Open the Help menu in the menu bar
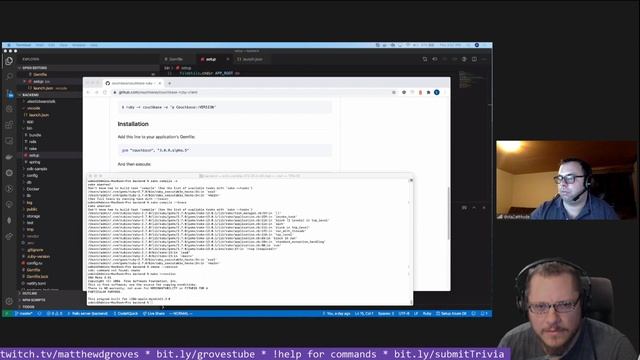Image resolution: width=640 pixels, height=360 pixels. click(x=93, y=45)
